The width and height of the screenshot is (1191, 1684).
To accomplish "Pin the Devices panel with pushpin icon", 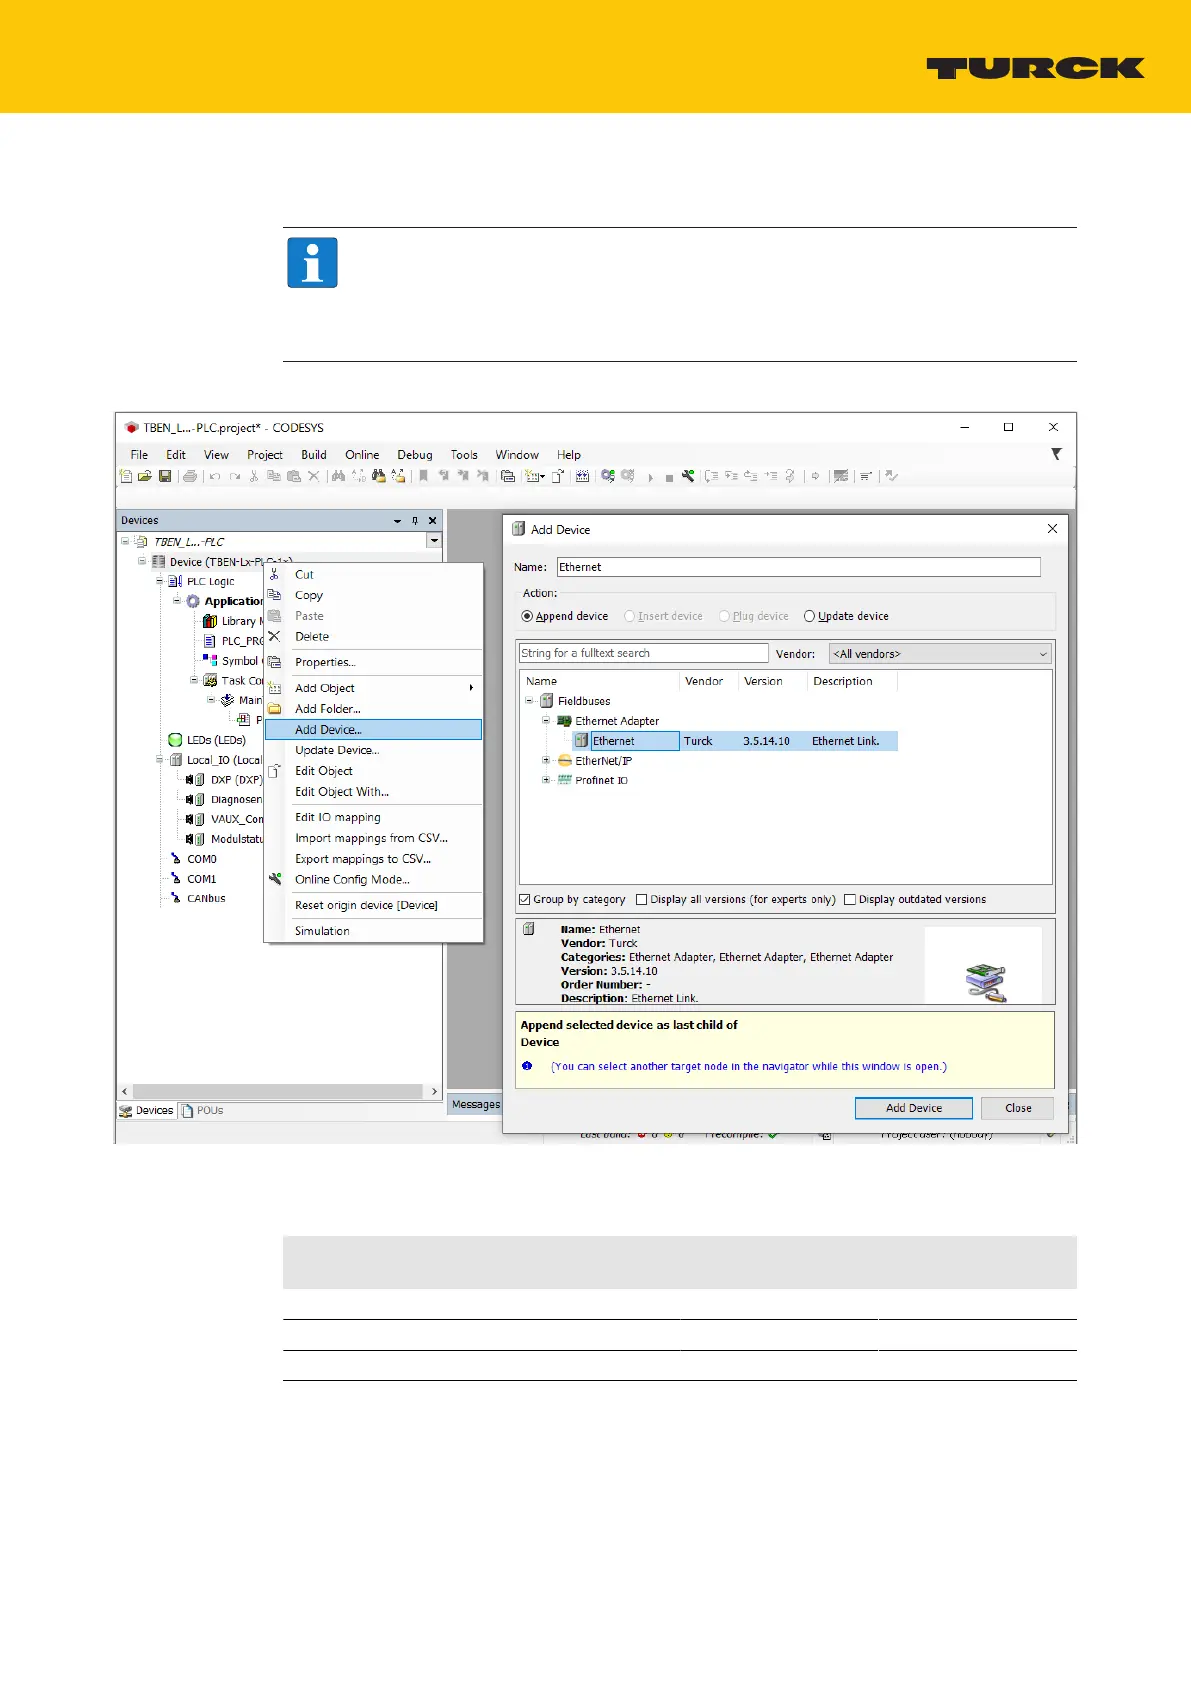I will [x=415, y=520].
